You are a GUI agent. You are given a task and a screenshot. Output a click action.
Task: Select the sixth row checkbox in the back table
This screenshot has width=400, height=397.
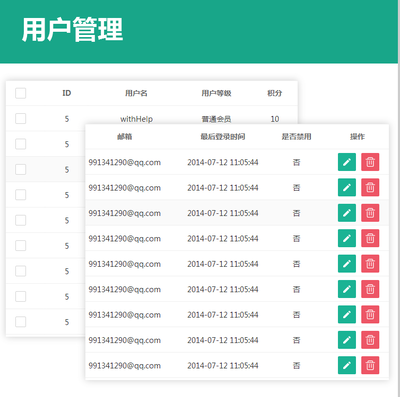click(21, 246)
